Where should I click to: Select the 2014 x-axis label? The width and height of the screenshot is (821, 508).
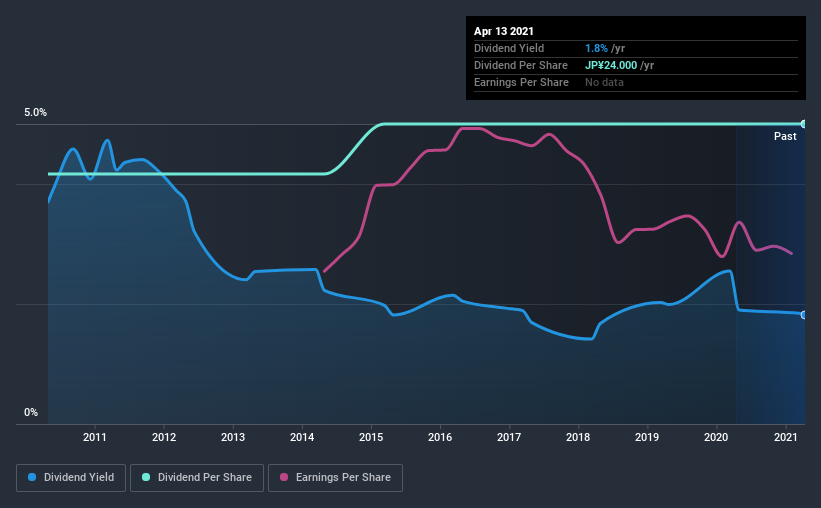tap(302, 437)
